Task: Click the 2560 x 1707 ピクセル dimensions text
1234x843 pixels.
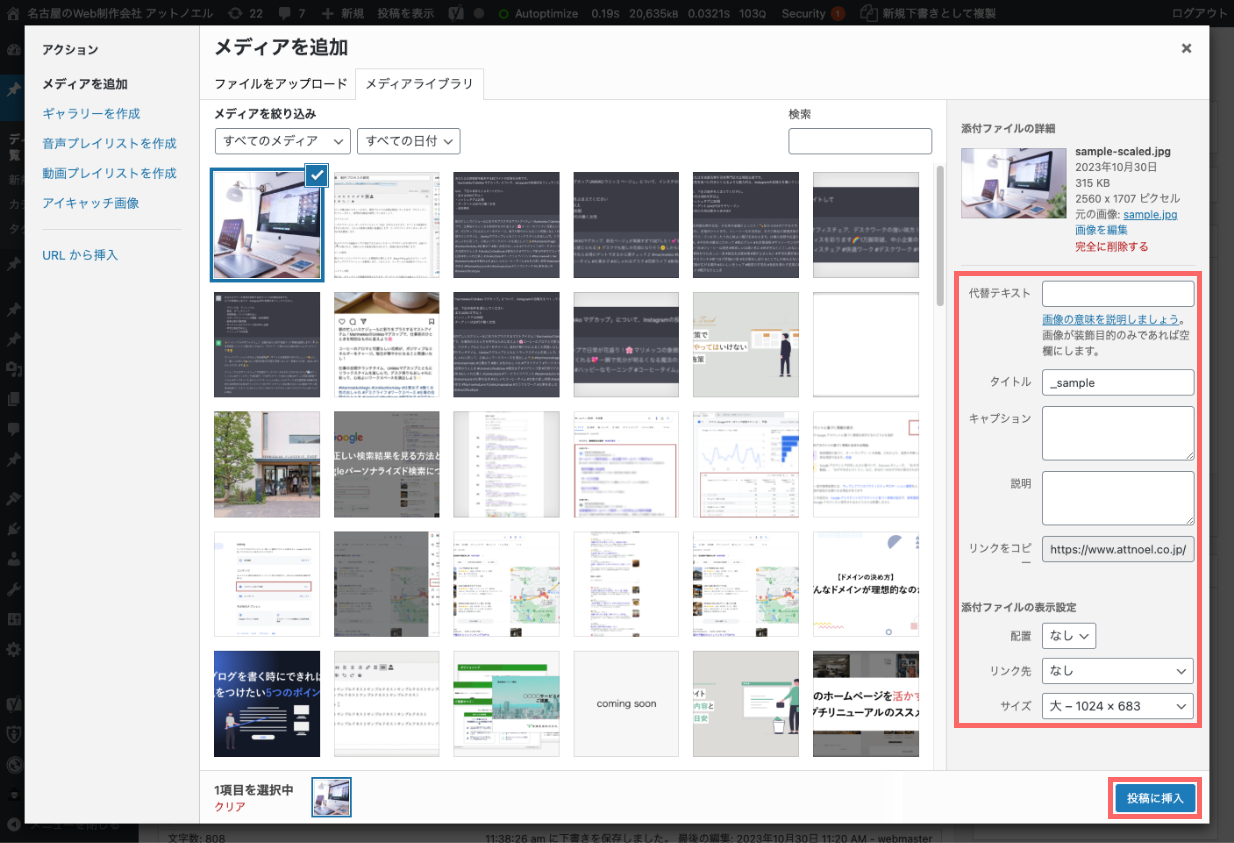Action: (1127, 199)
